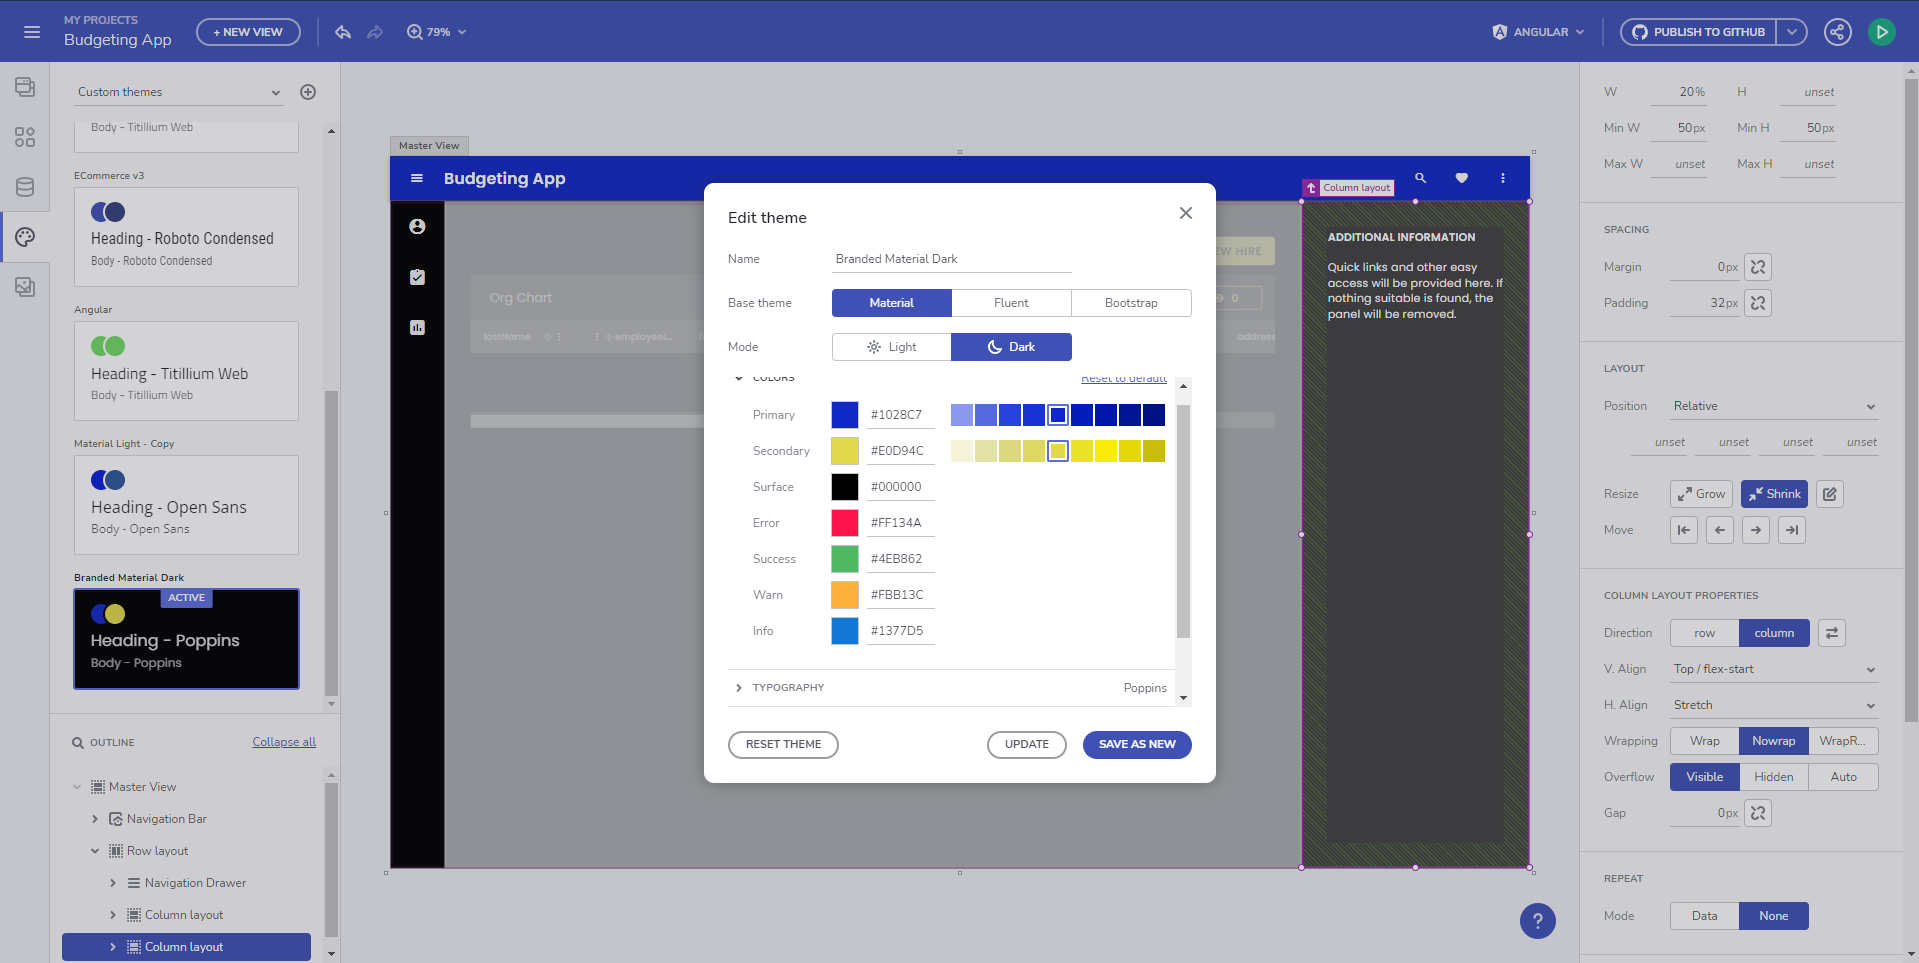The image size is (1919, 963).
Task: Set Overflow to Hidden
Action: (x=1773, y=776)
